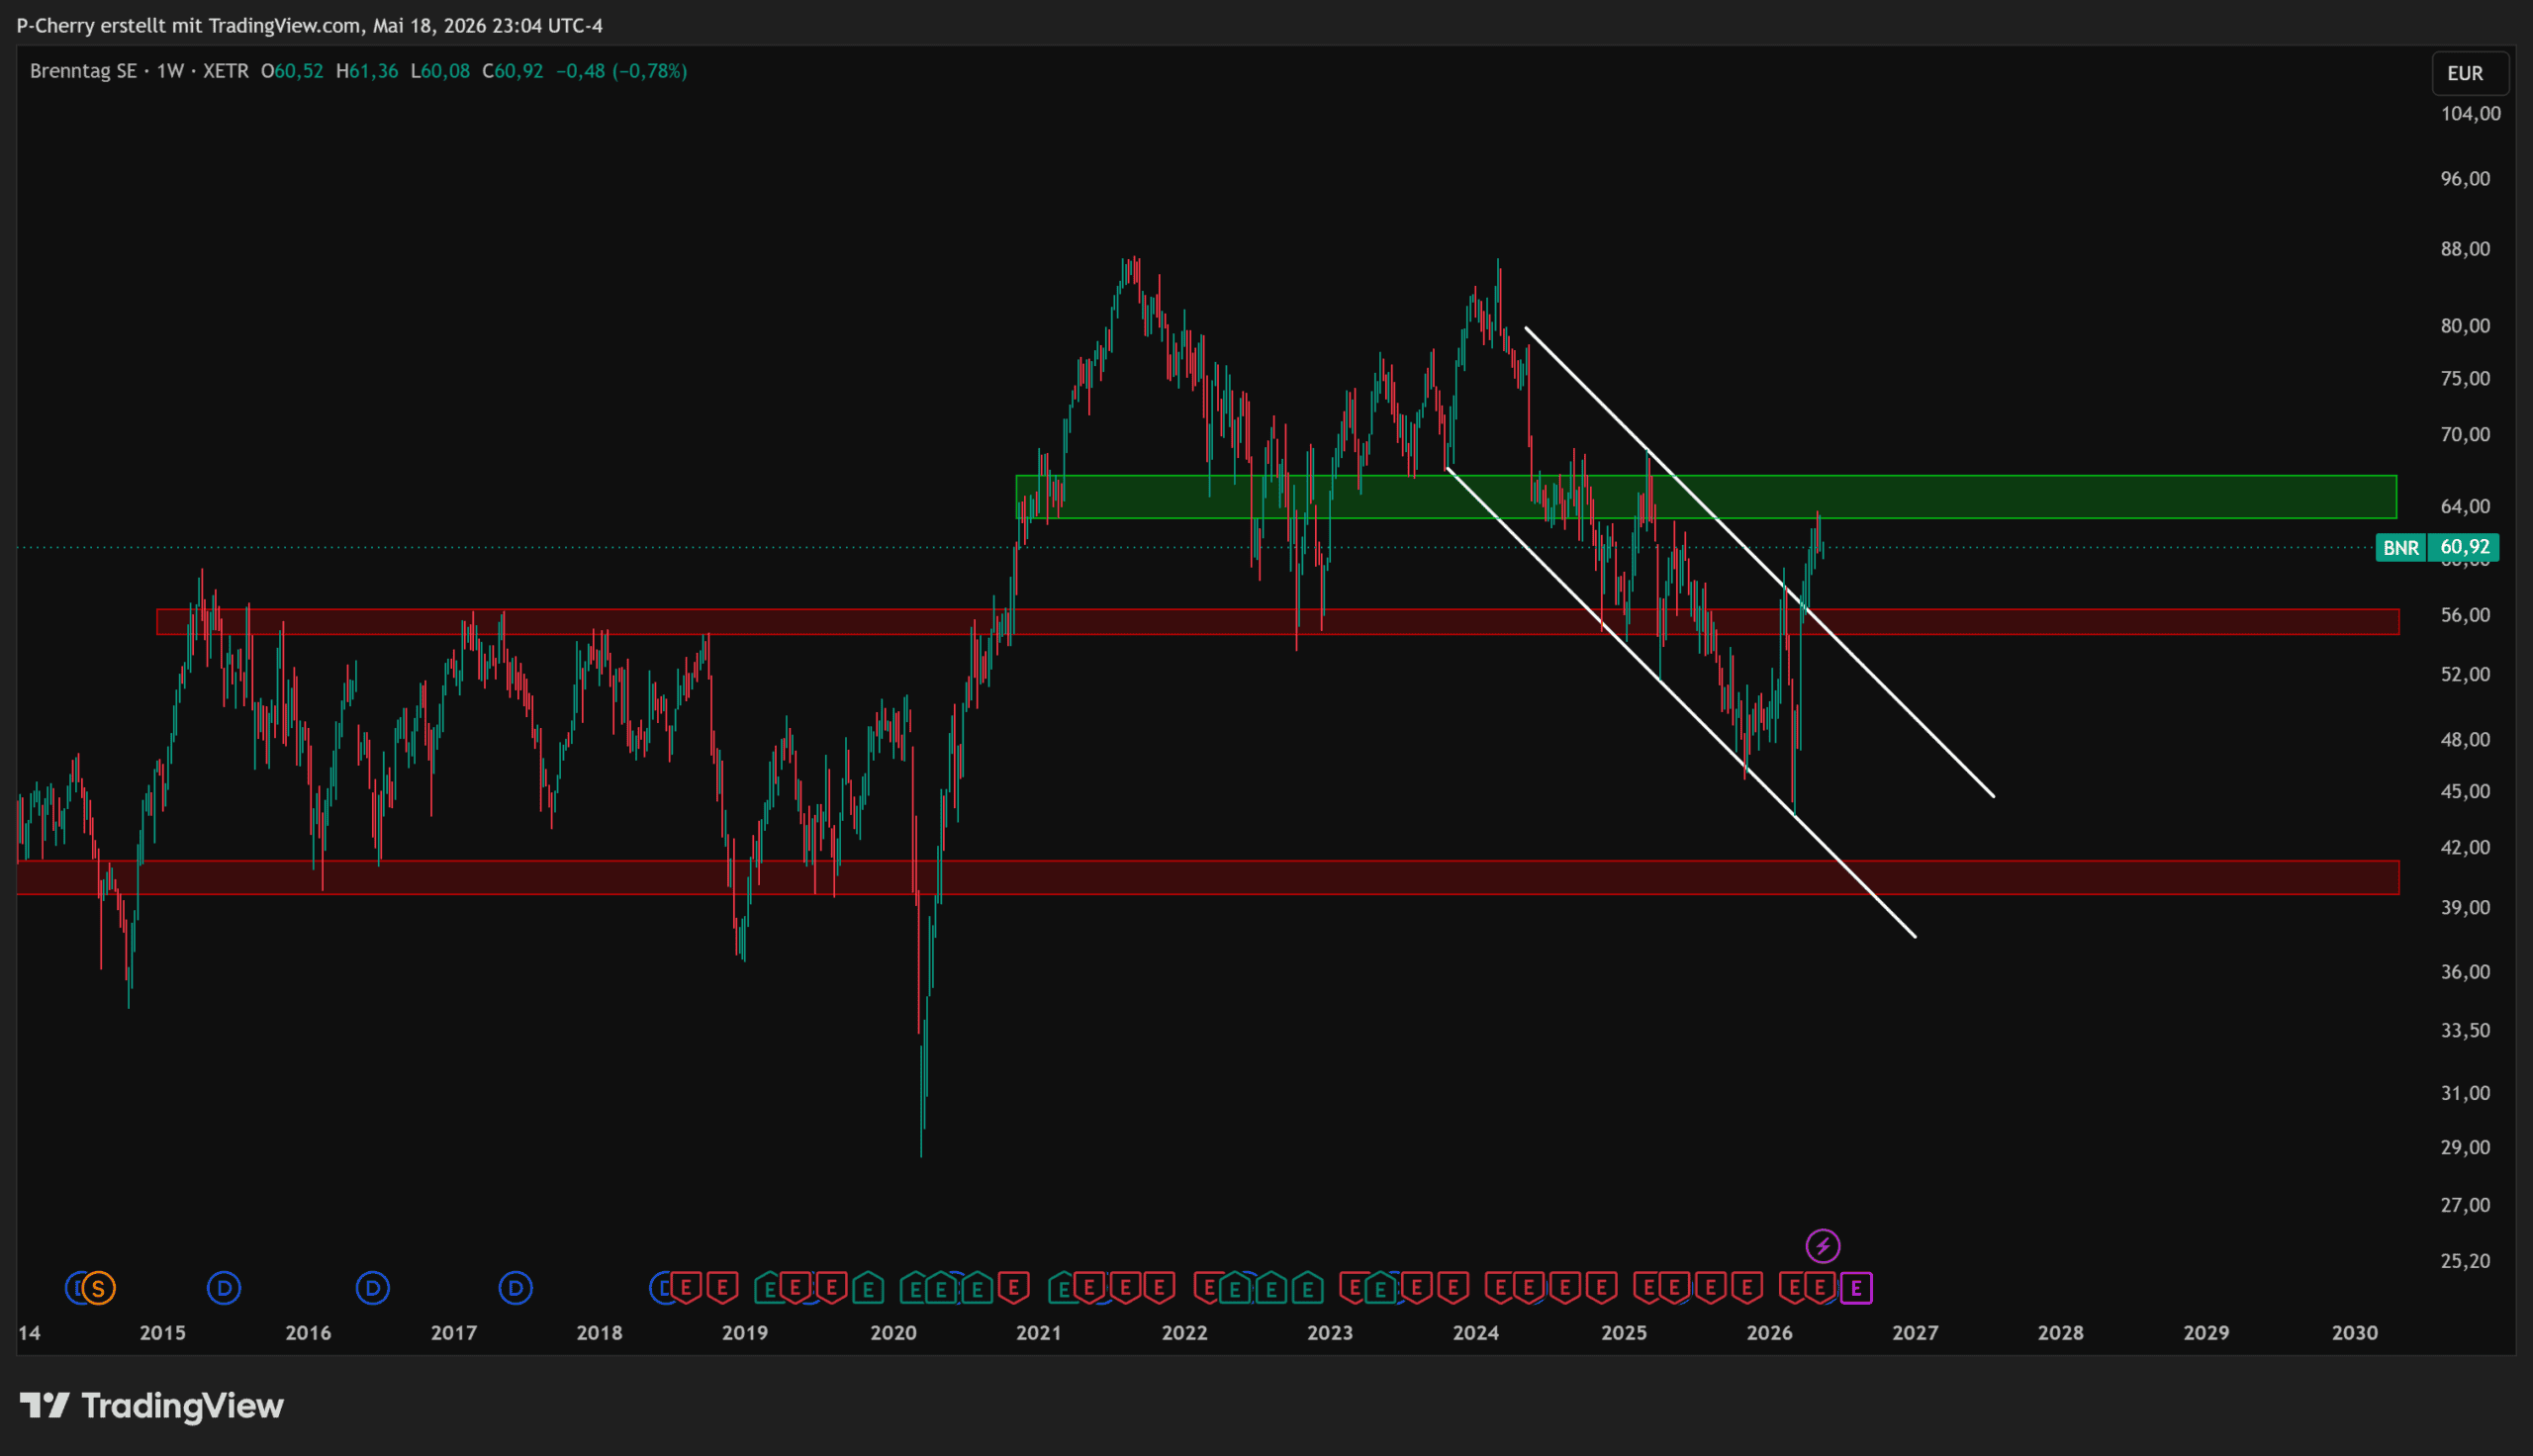Click the BNR 60,92 price label
Screen dimensions: 2533x1456
click(x=2437, y=547)
